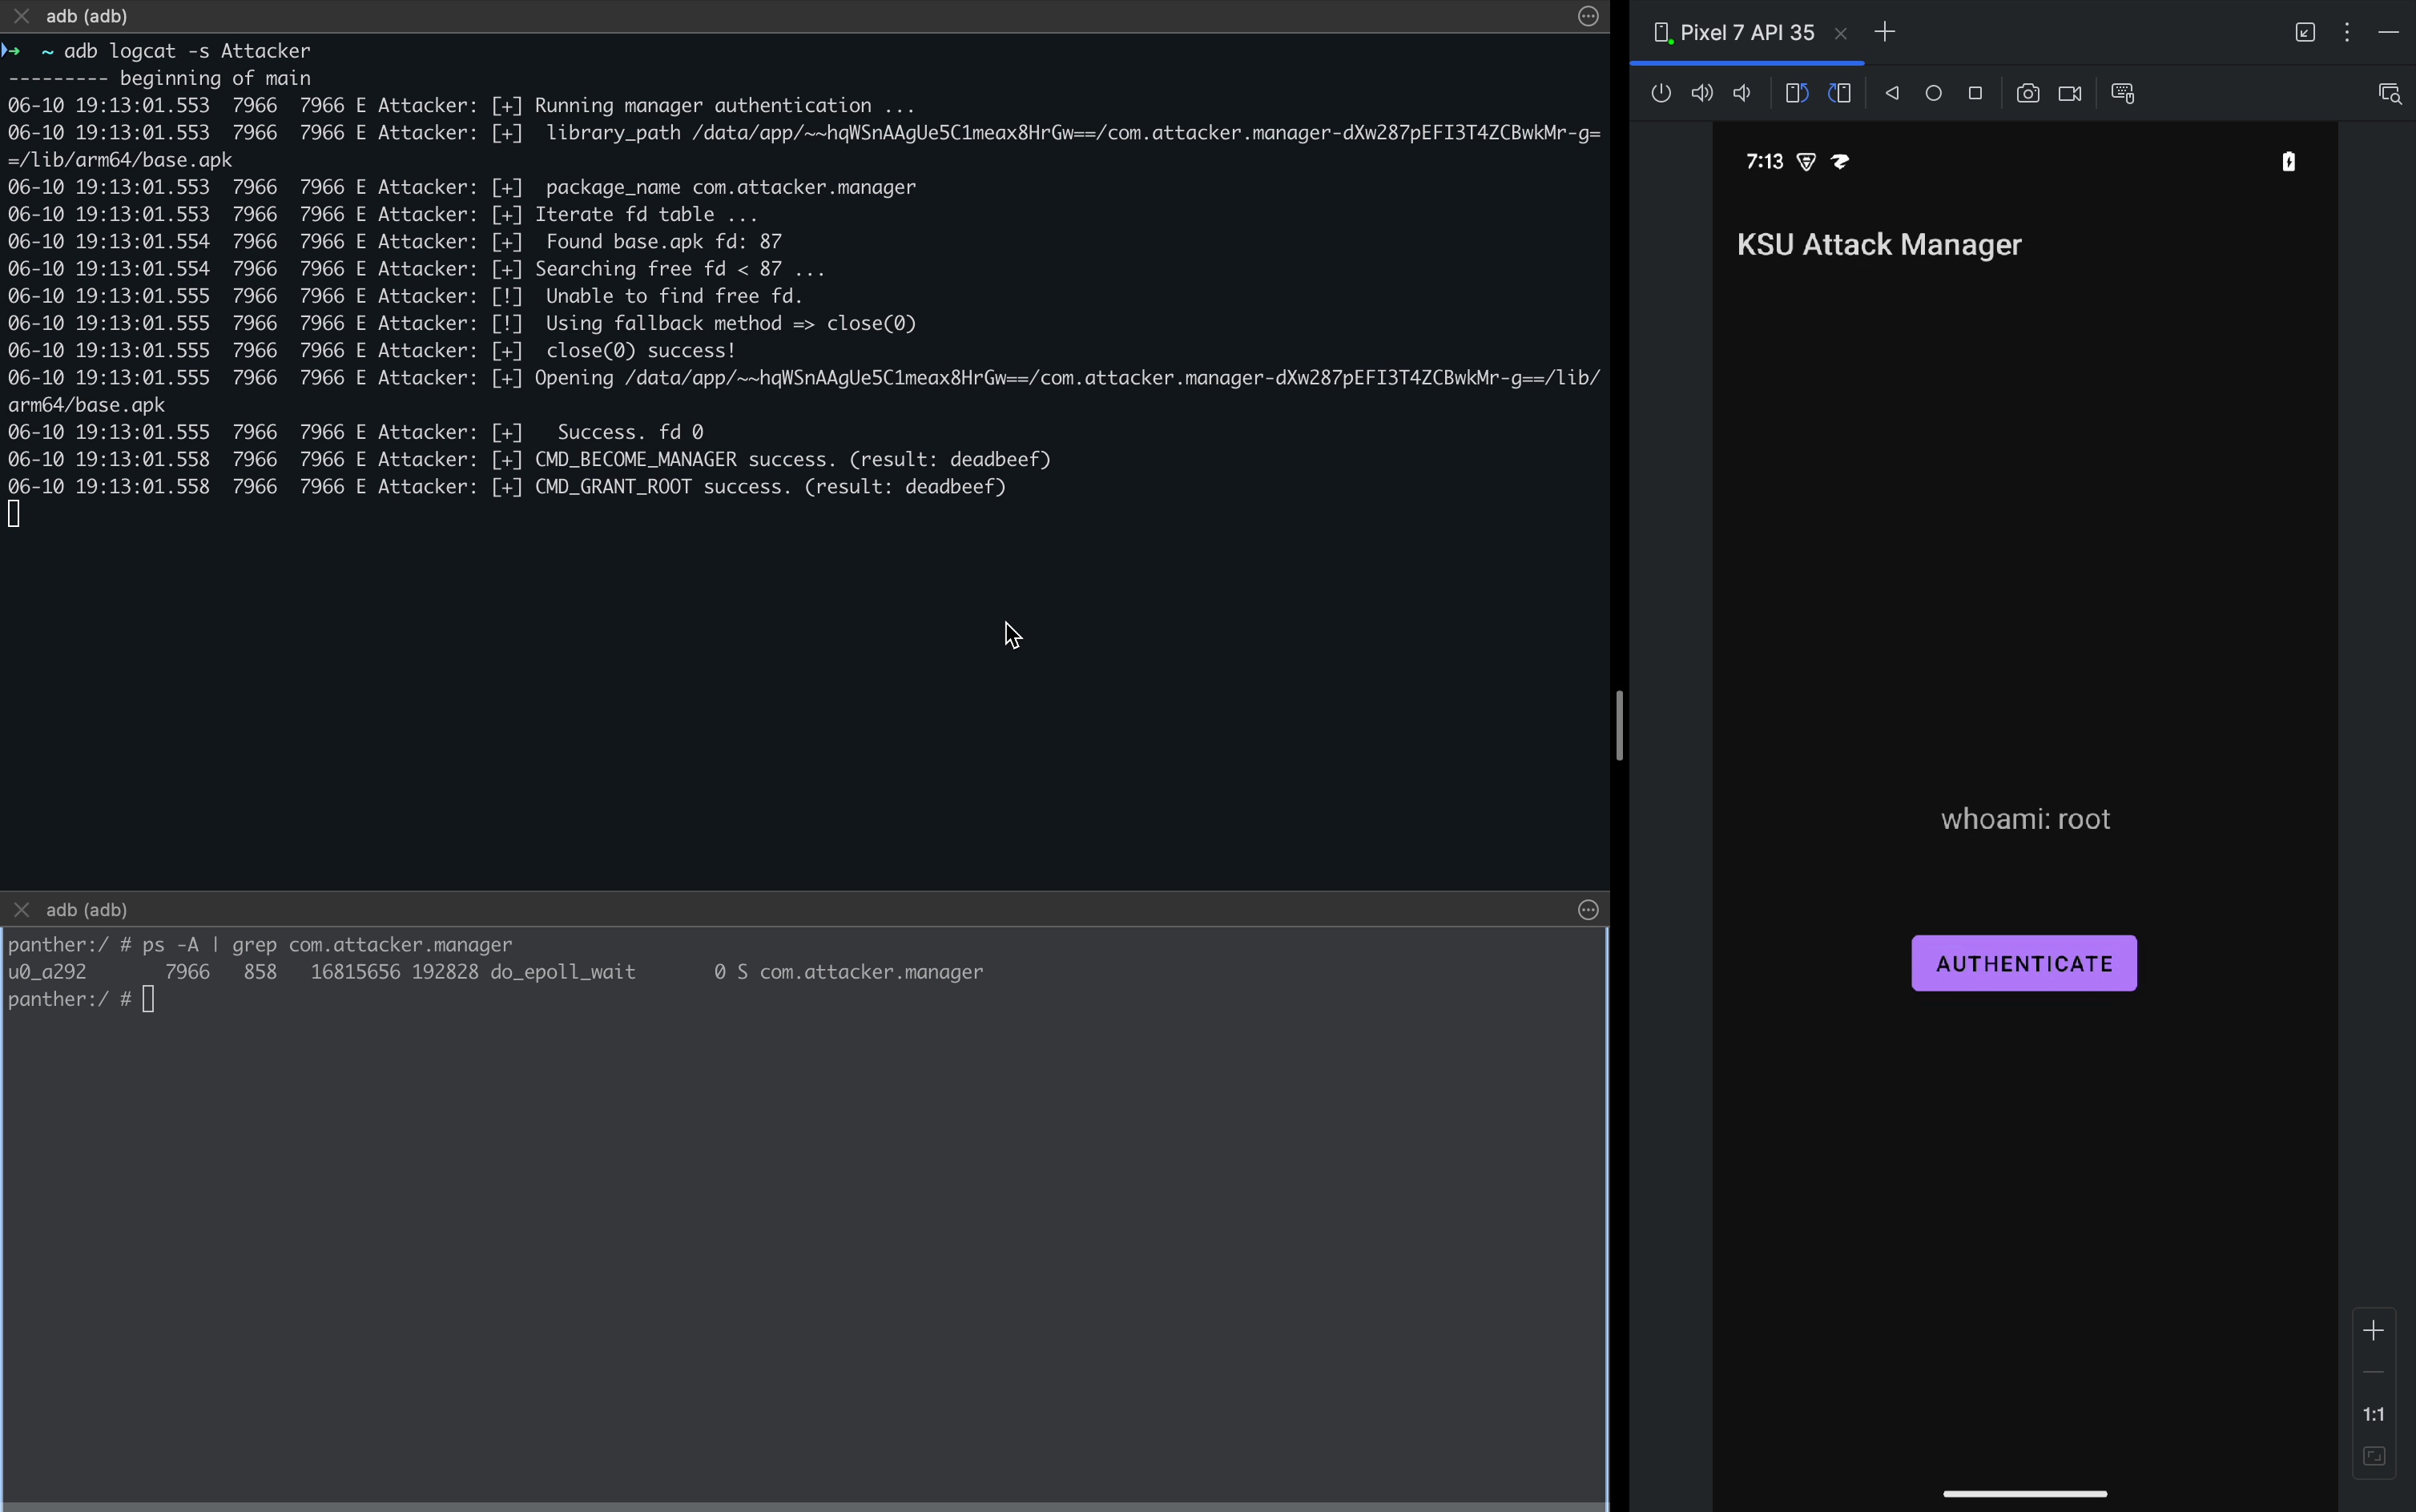Viewport: 2416px width, 1512px height.
Task: Open the emulator three-dot options menu
Action: (2347, 32)
